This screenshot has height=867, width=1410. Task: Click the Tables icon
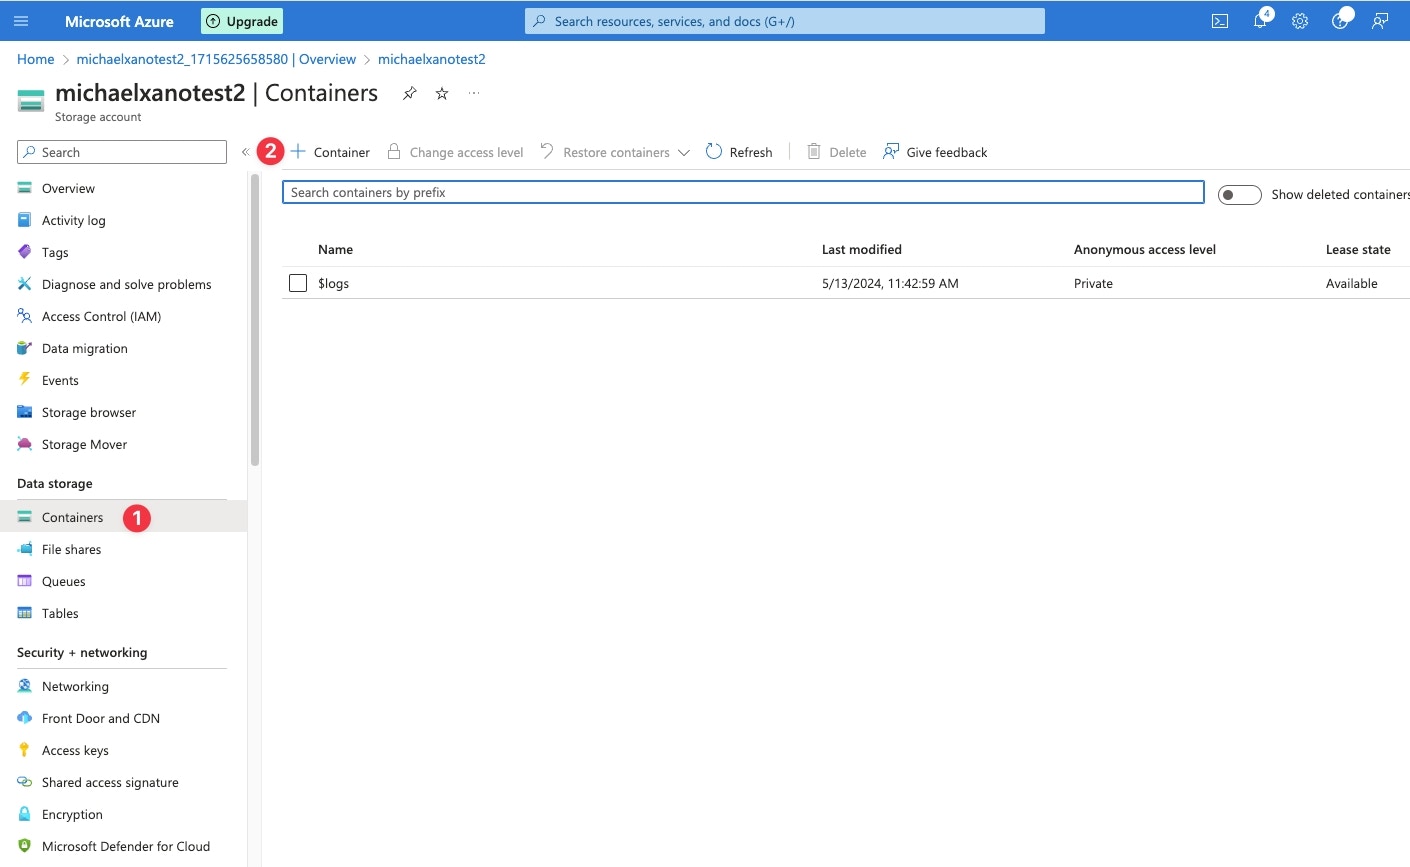[25, 613]
